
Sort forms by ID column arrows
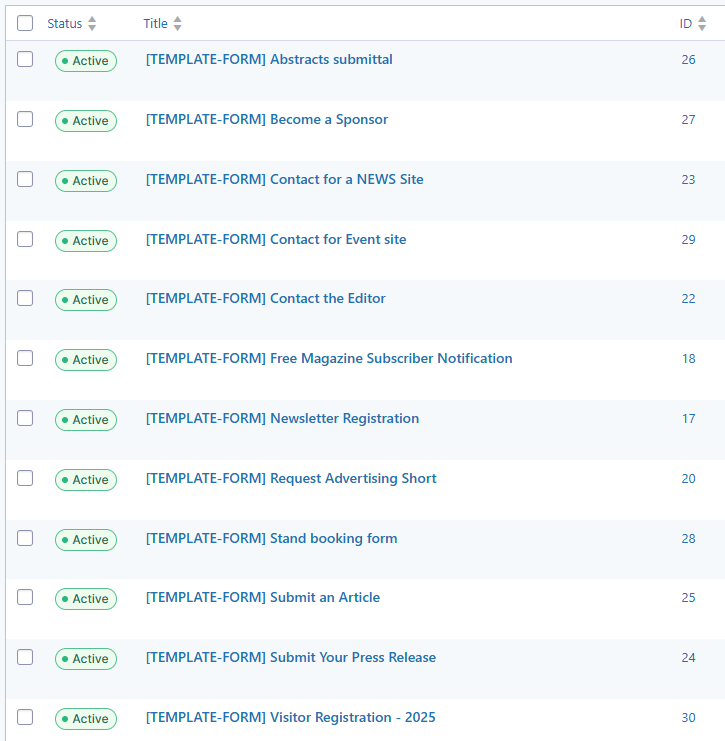click(x=702, y=24)
